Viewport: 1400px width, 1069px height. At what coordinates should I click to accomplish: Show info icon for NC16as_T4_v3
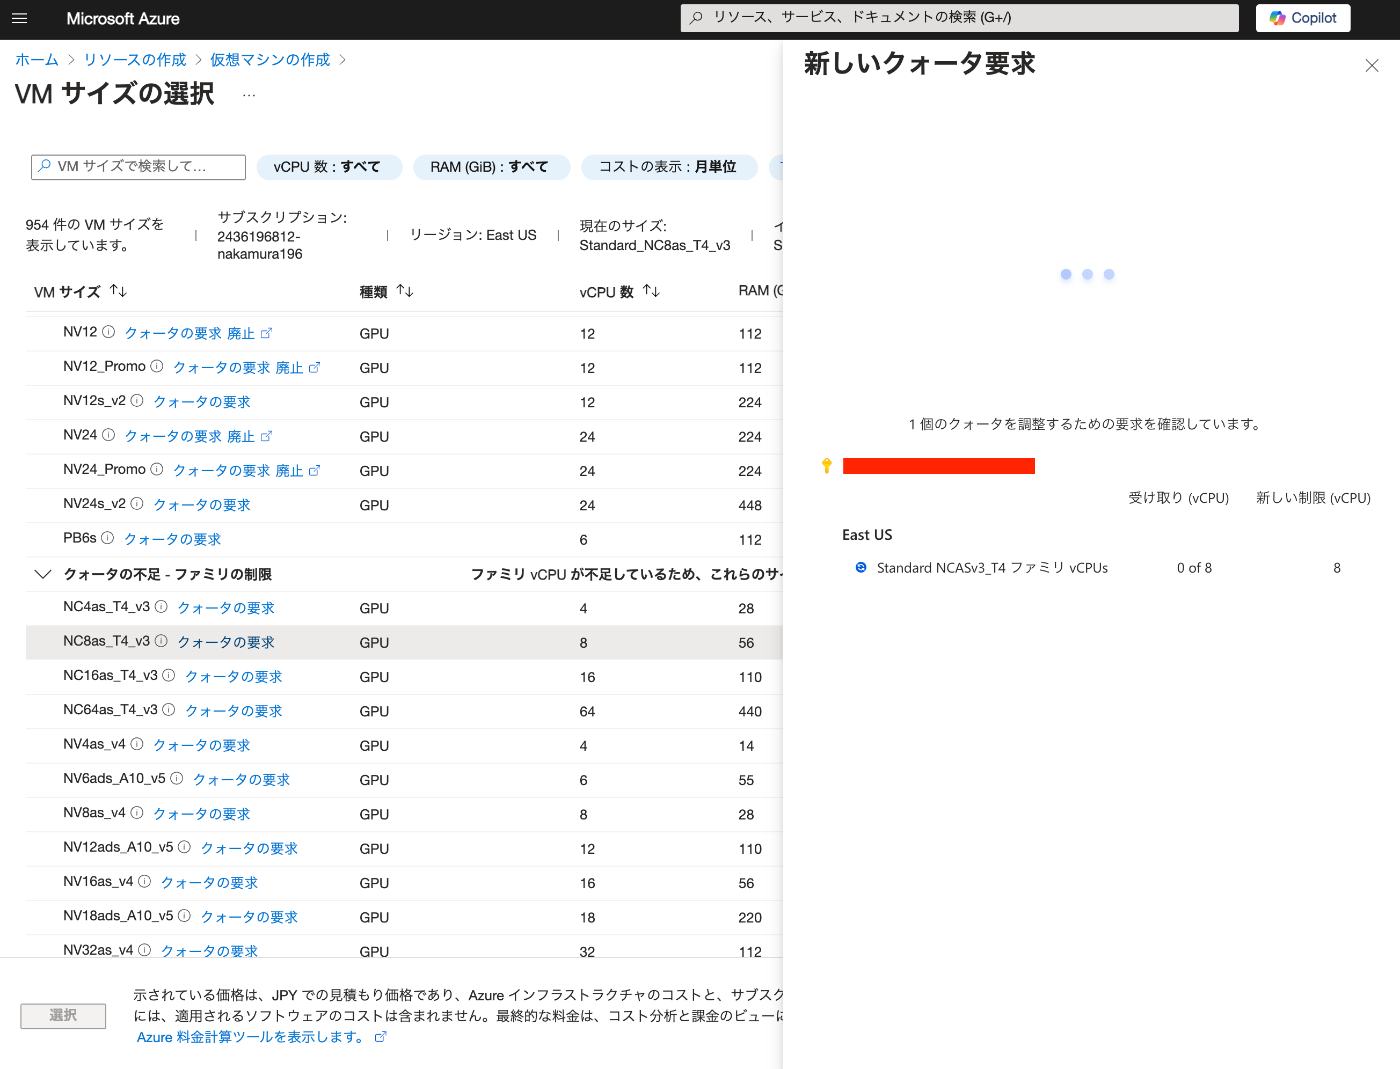coord(169,675)
